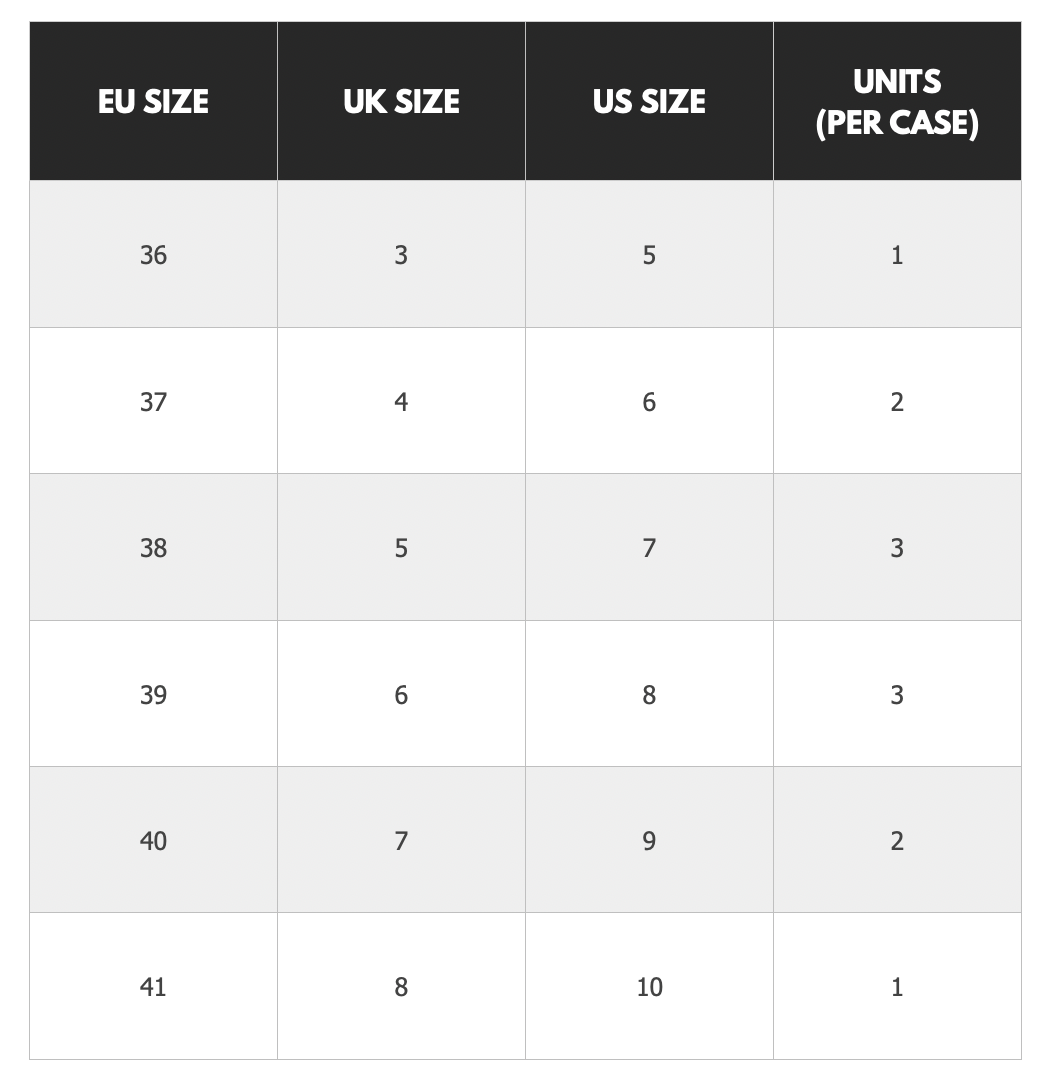Select the EU size 37 cell
This screenshot has height=1082, width=1064.
(x=153, y=401)
